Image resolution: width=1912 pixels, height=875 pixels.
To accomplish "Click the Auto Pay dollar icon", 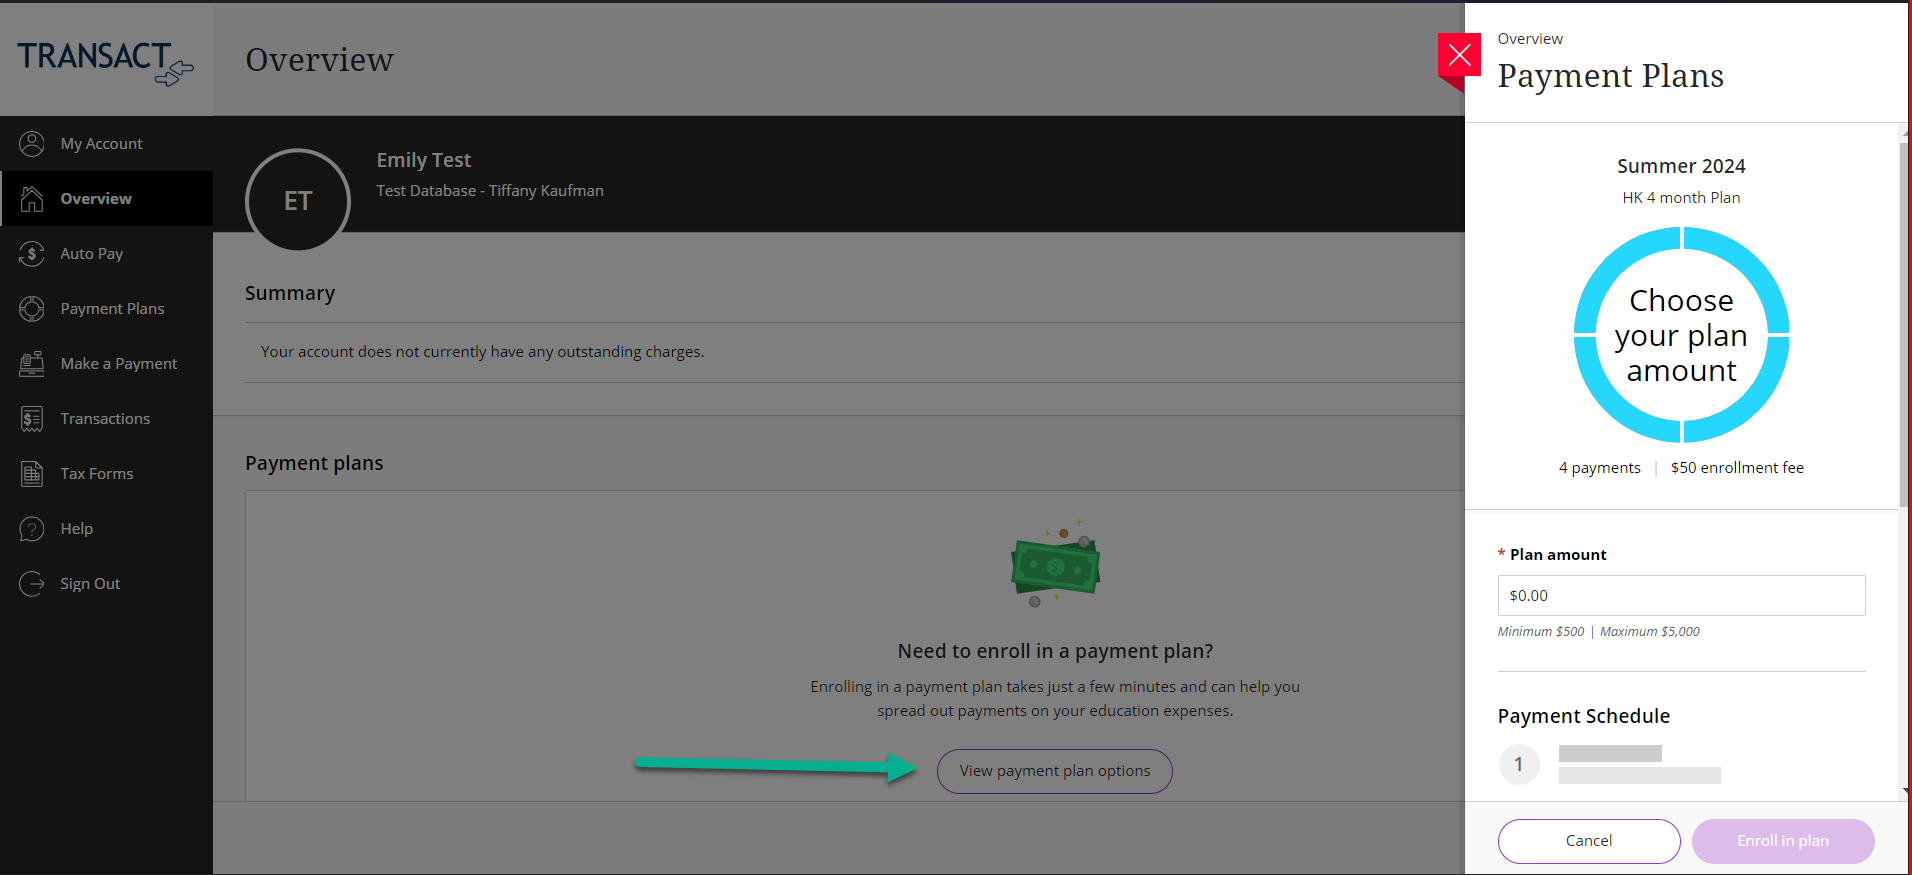I will pos(32,254).
